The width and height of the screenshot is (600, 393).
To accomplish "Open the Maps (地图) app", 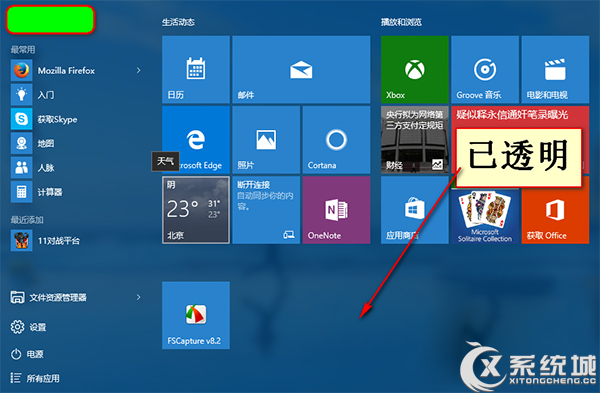I will tap(77, 143).
